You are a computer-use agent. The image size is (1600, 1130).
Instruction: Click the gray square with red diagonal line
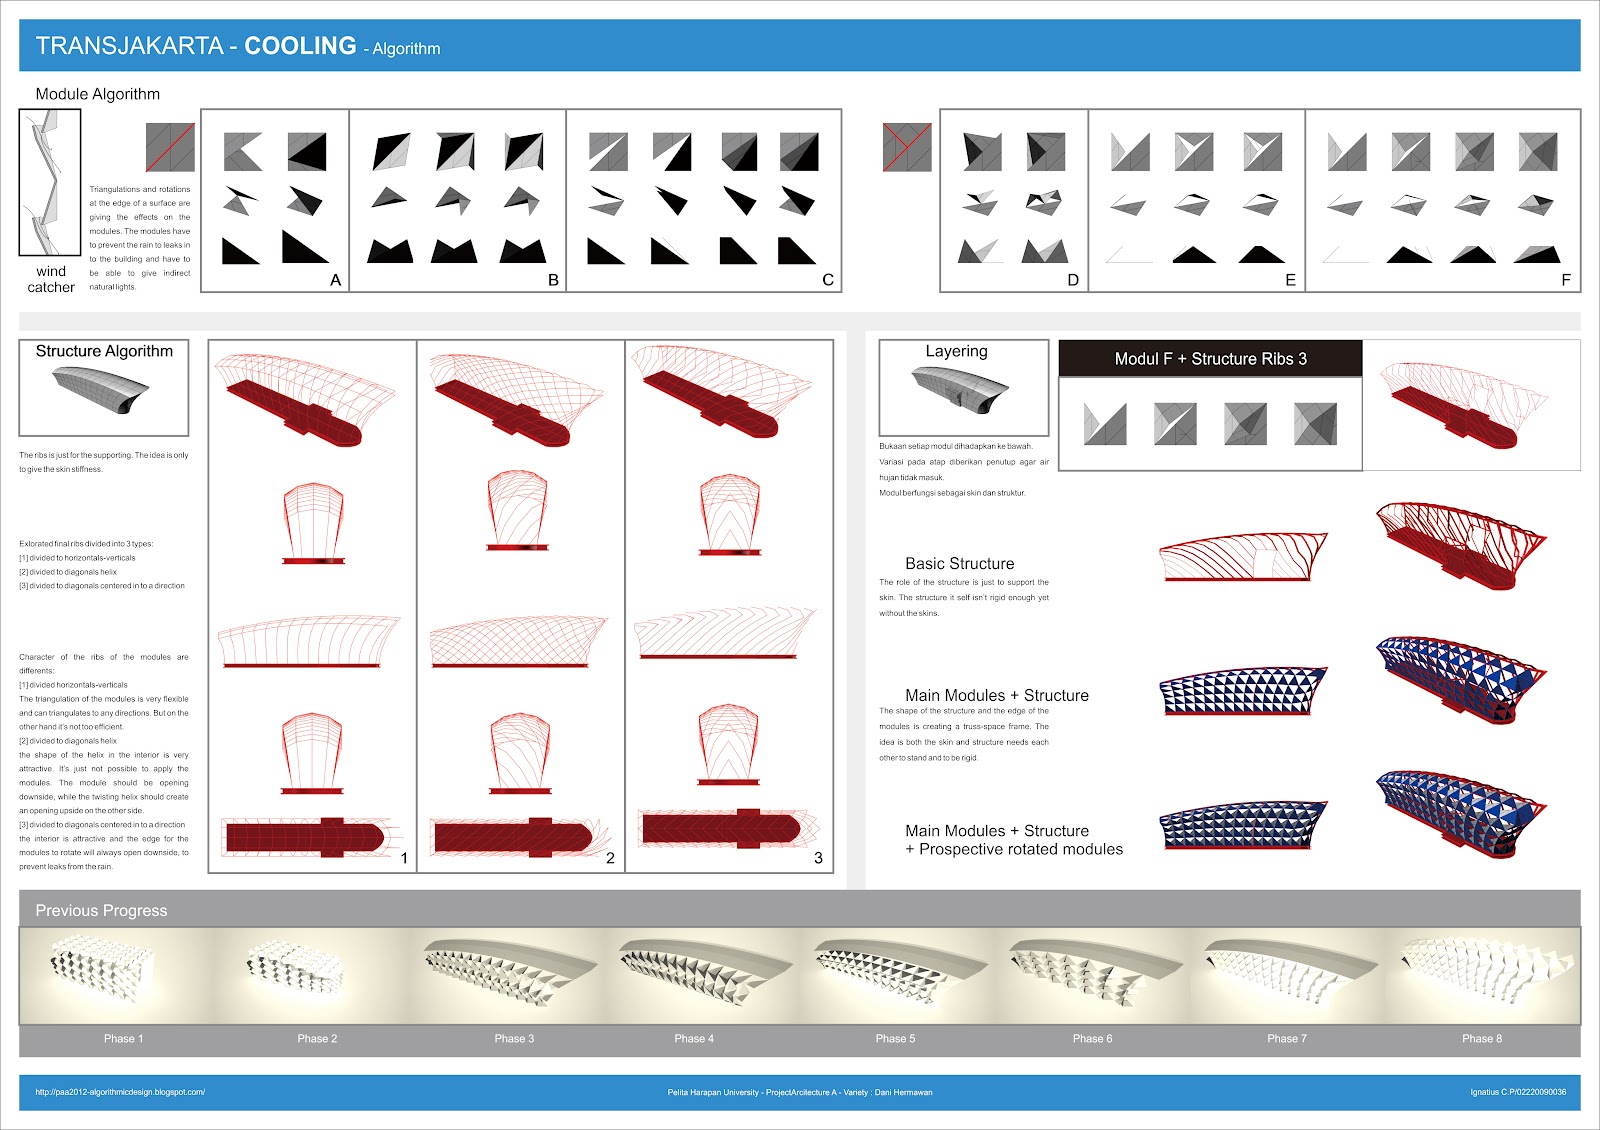170,147
